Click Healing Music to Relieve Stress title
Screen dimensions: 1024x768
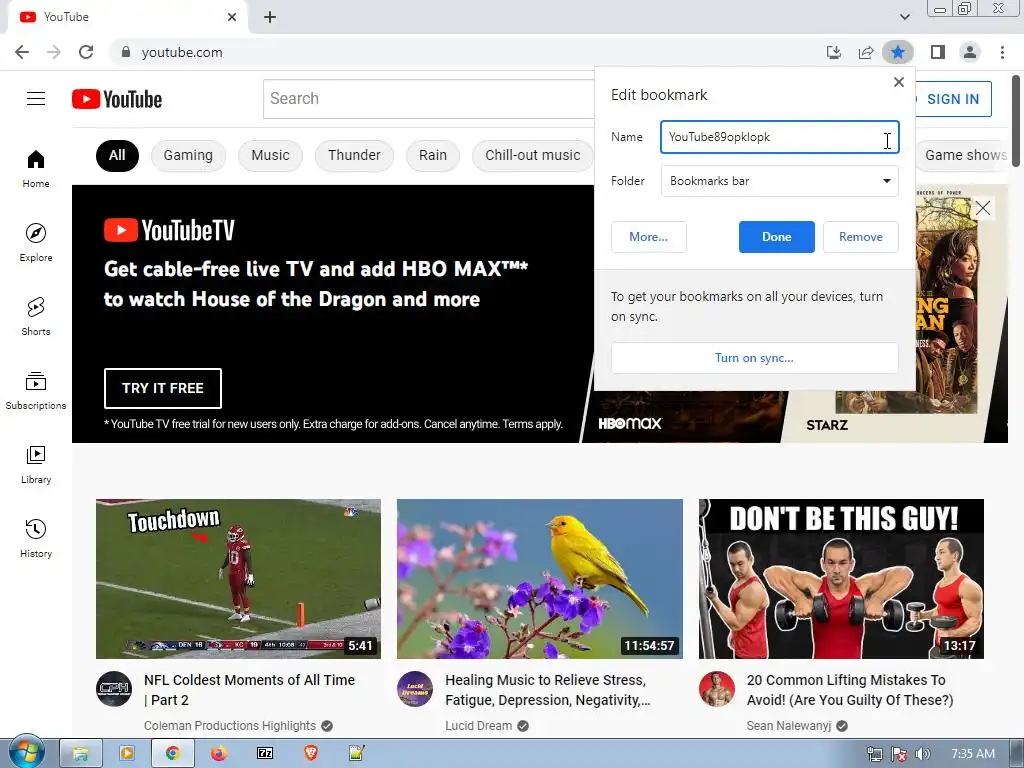(x=547, y=690)
